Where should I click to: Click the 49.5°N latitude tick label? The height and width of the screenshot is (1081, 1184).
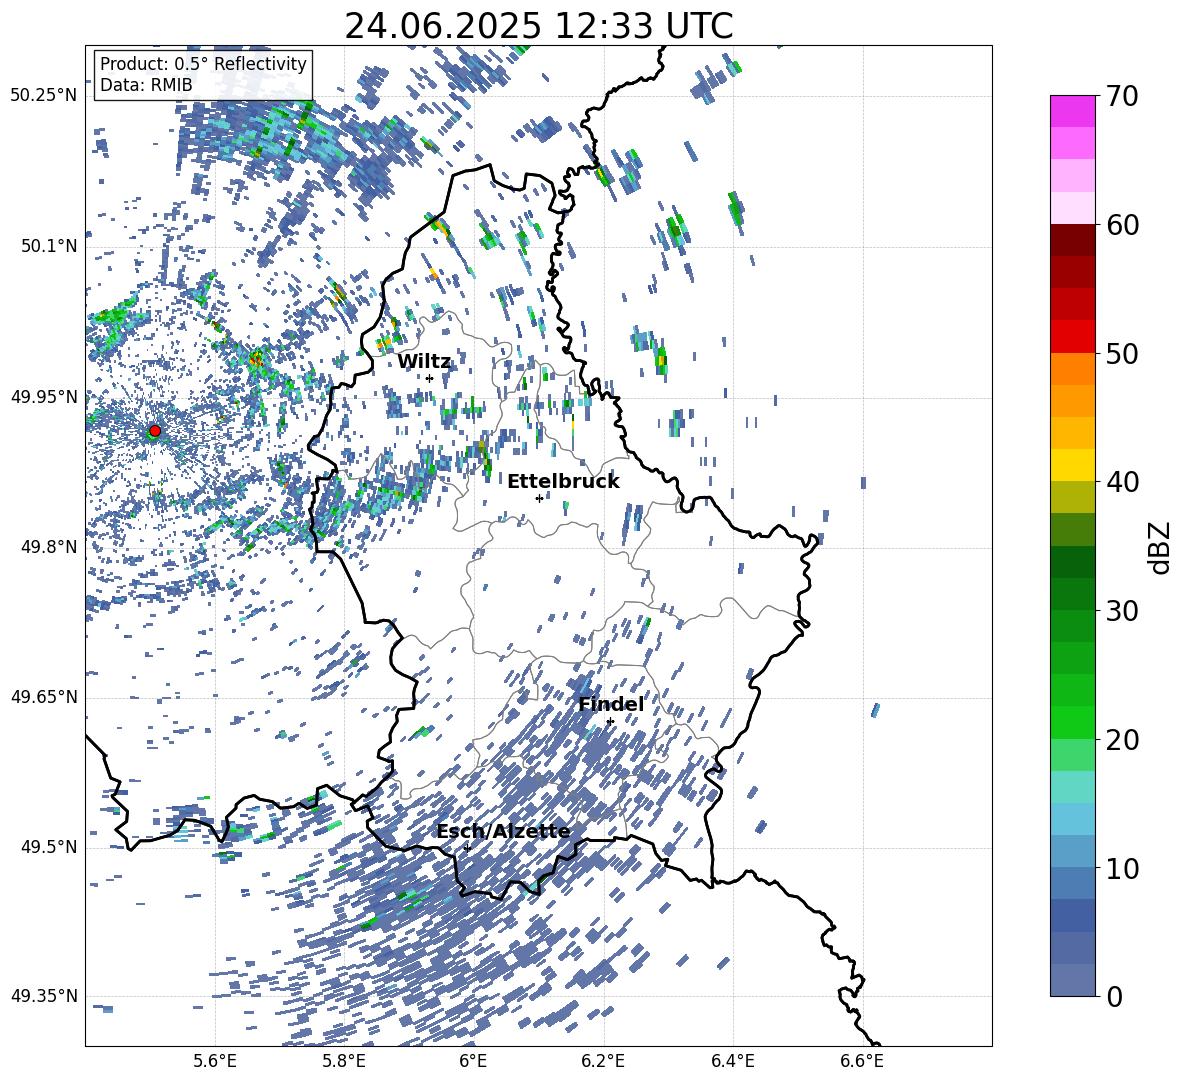(x=50, y=846)
